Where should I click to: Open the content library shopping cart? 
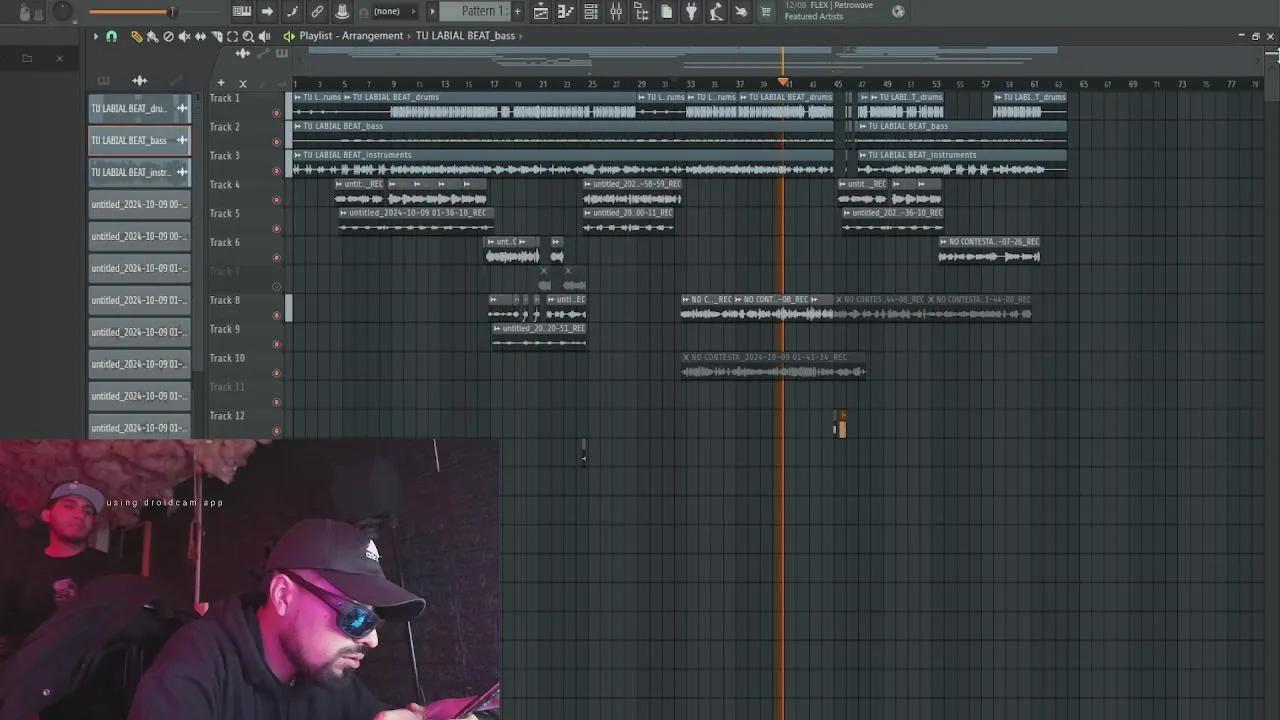pos(766,12)
